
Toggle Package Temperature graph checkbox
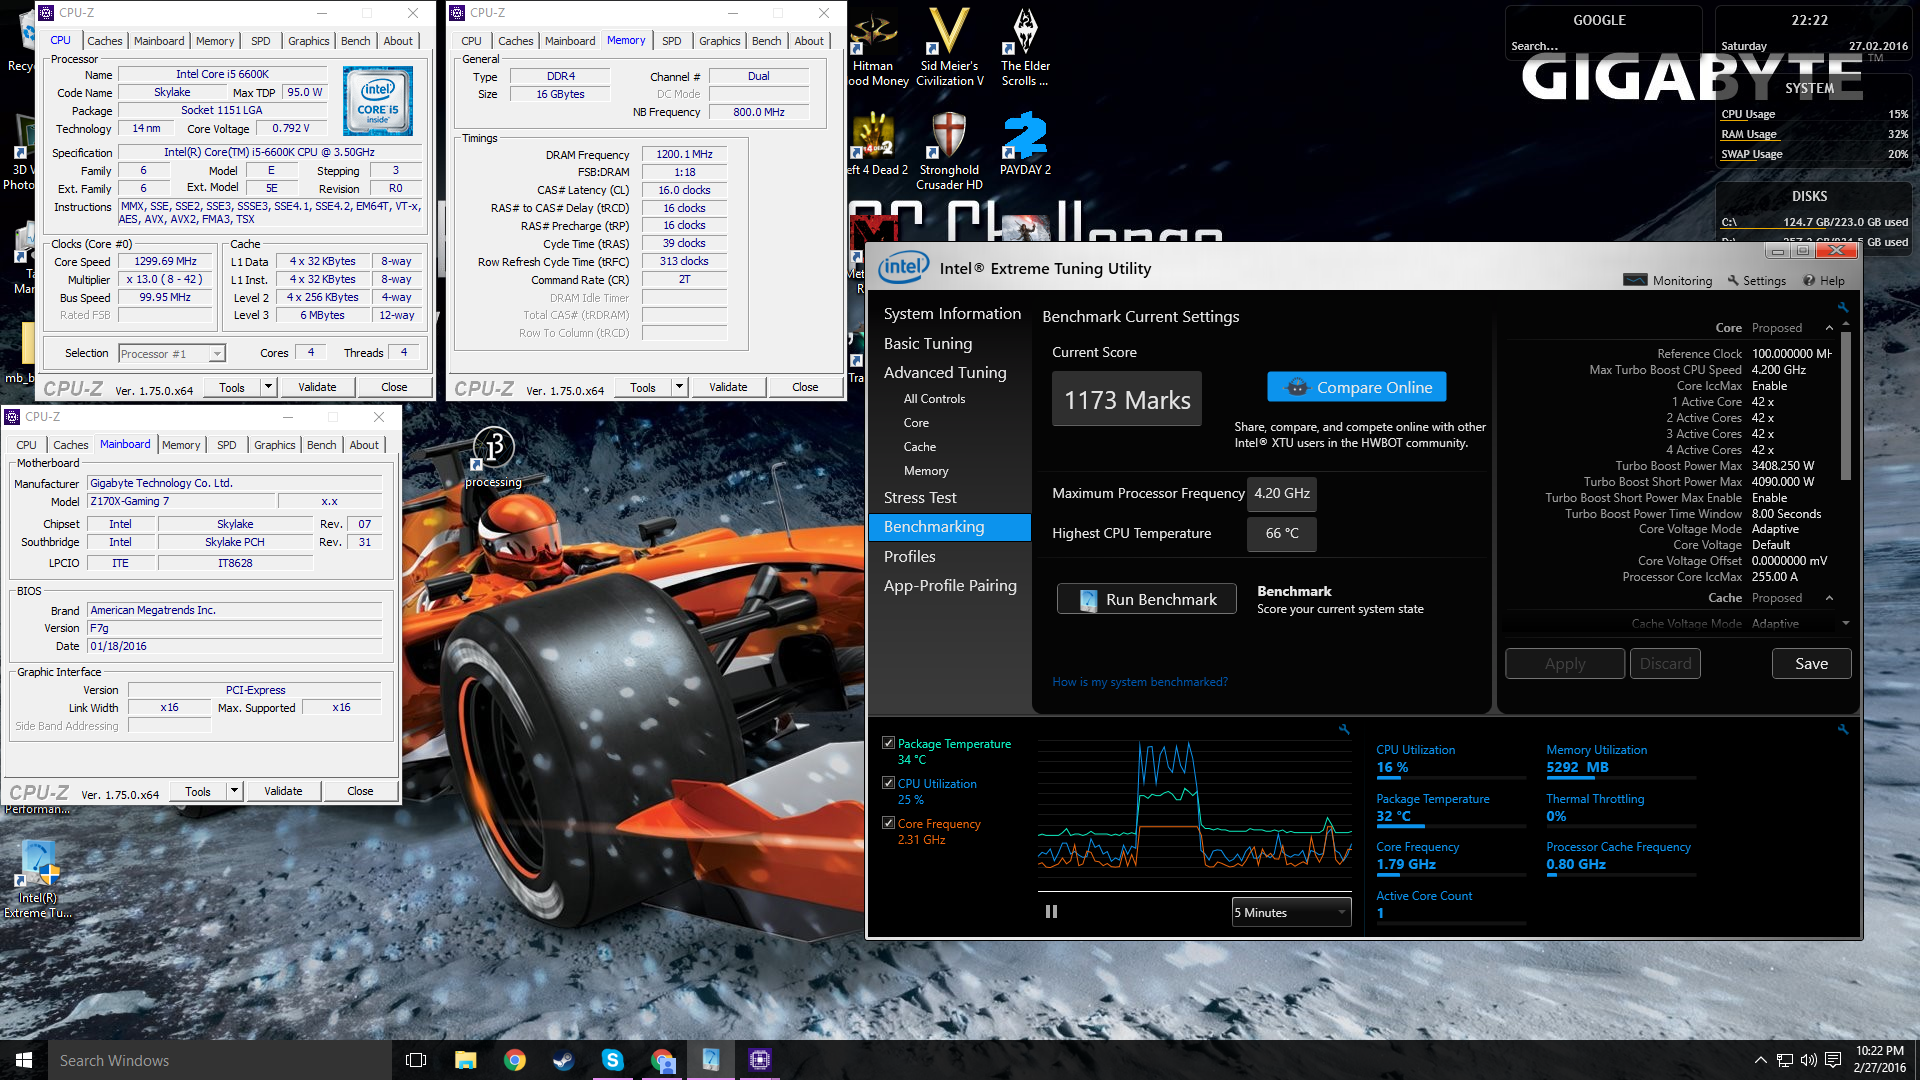click(x=888, y=743)
